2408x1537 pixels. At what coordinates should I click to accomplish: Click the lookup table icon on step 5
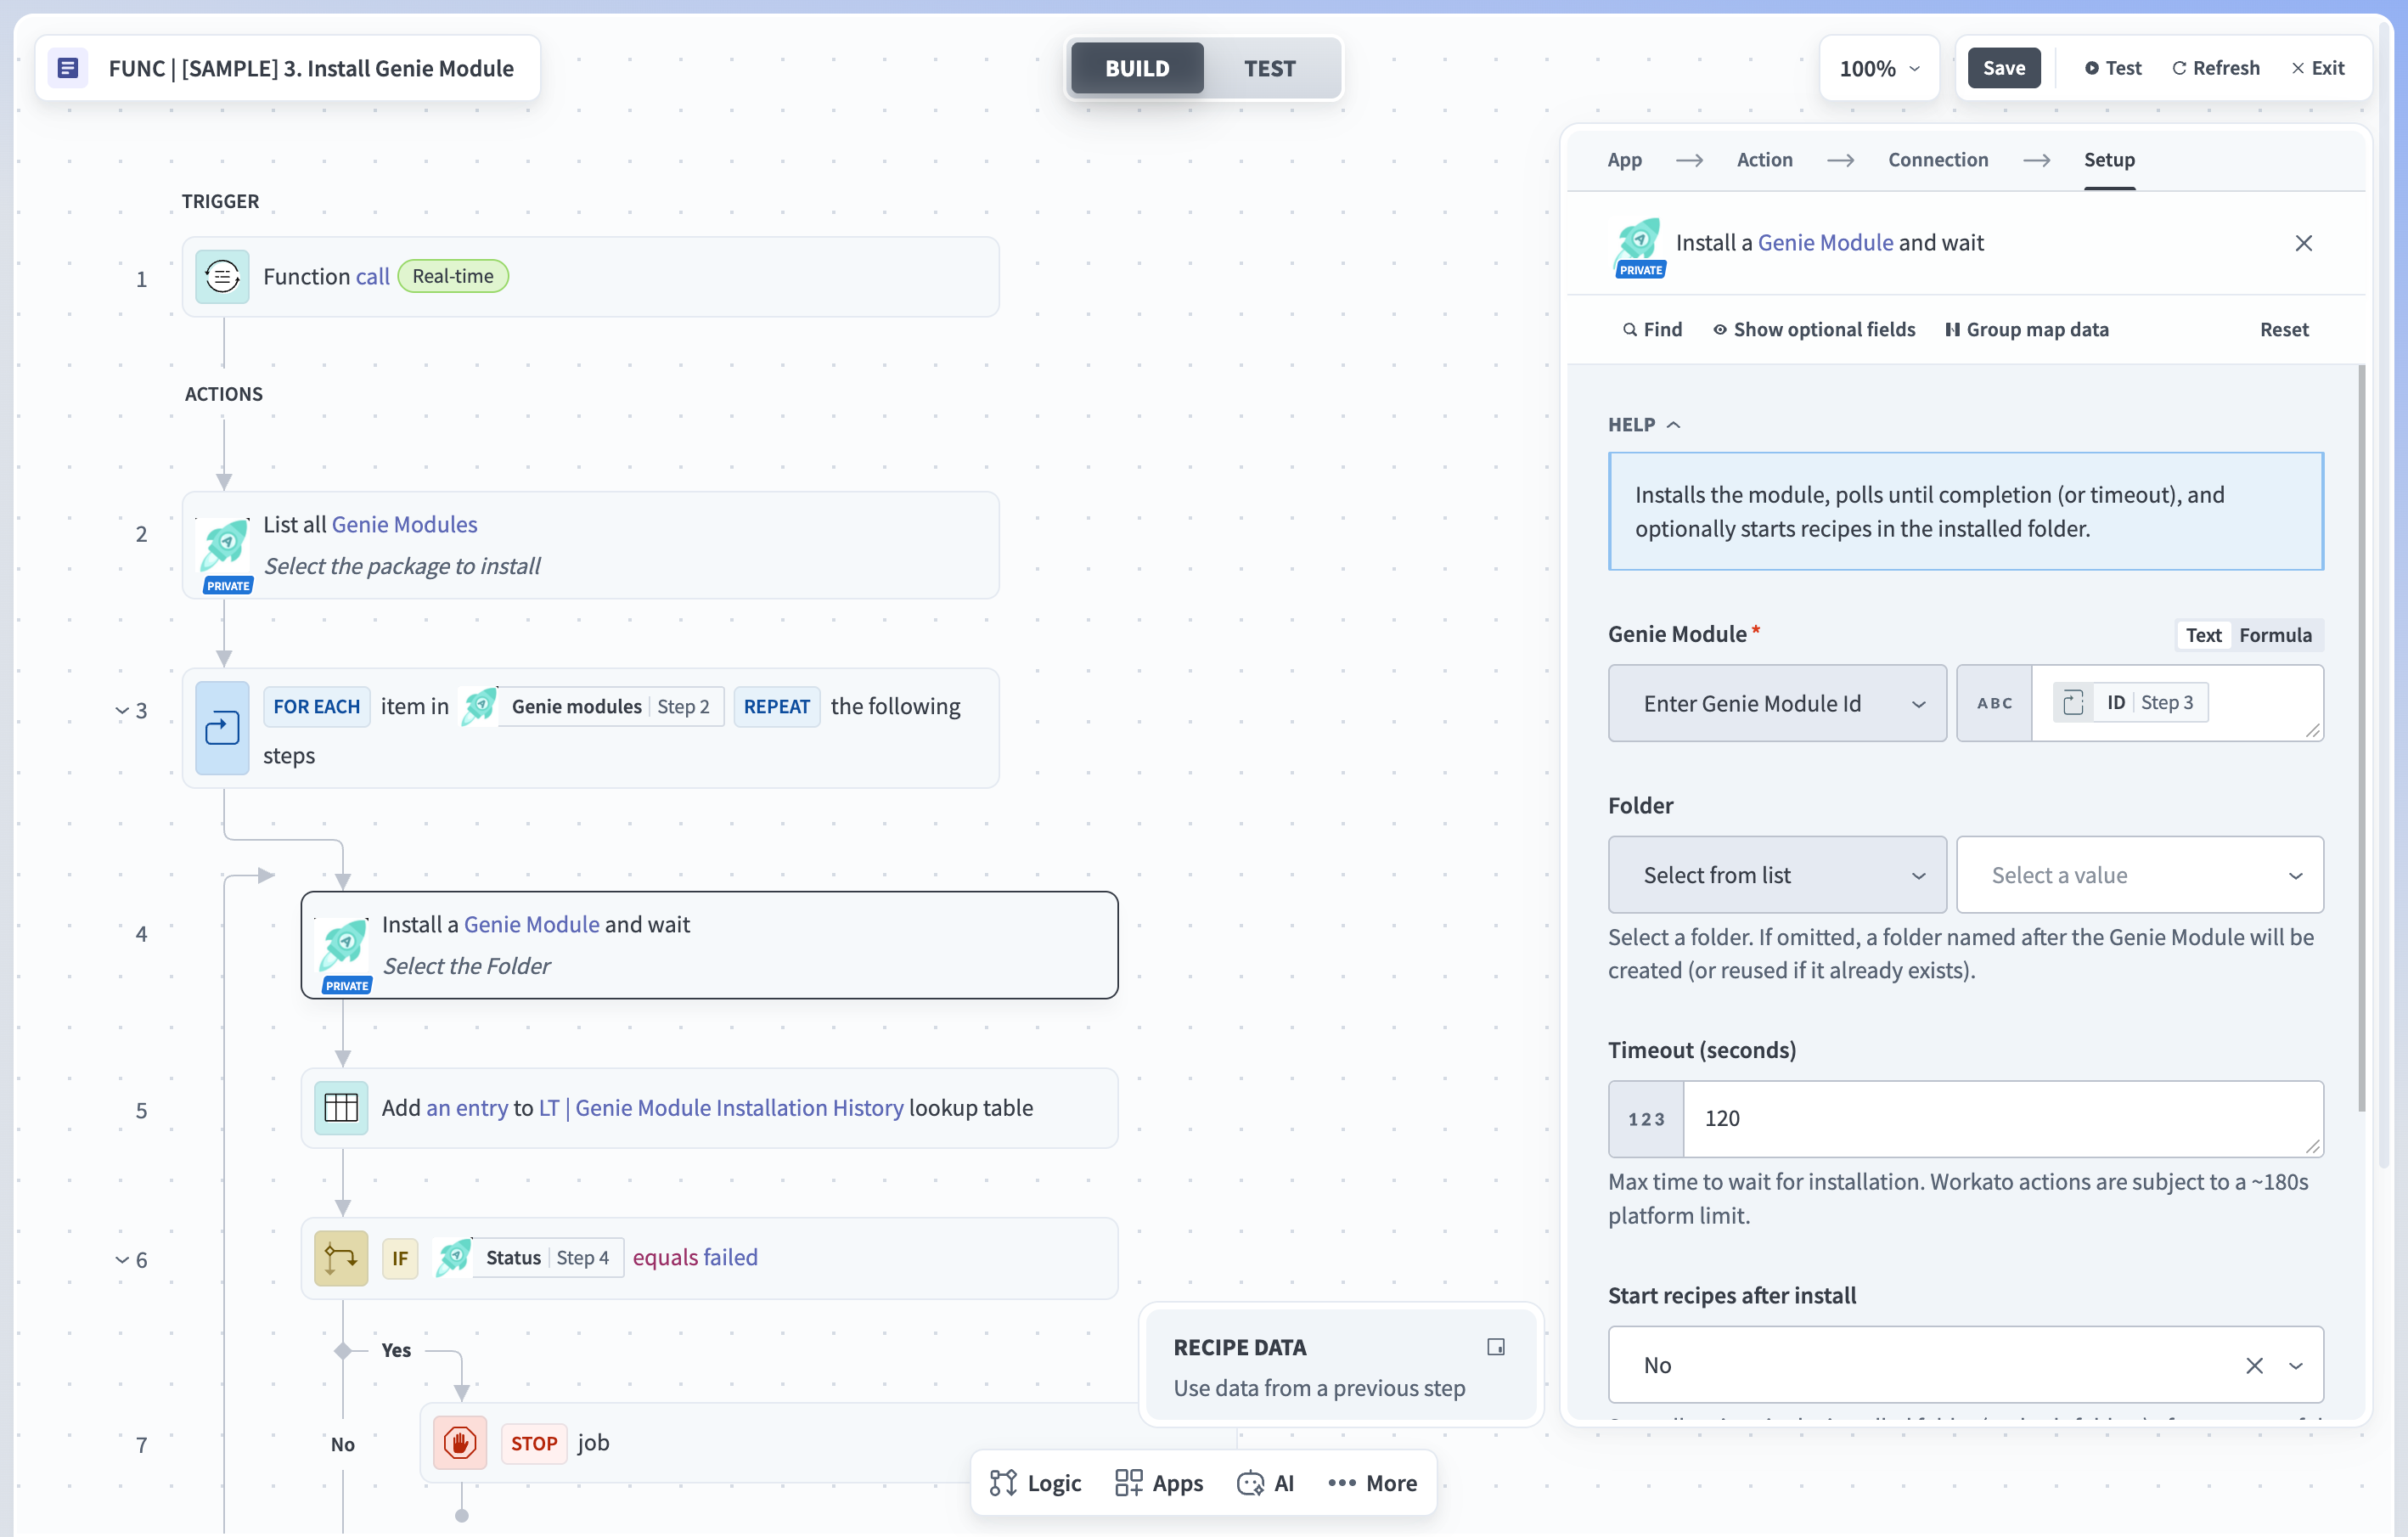[341, 1108]
